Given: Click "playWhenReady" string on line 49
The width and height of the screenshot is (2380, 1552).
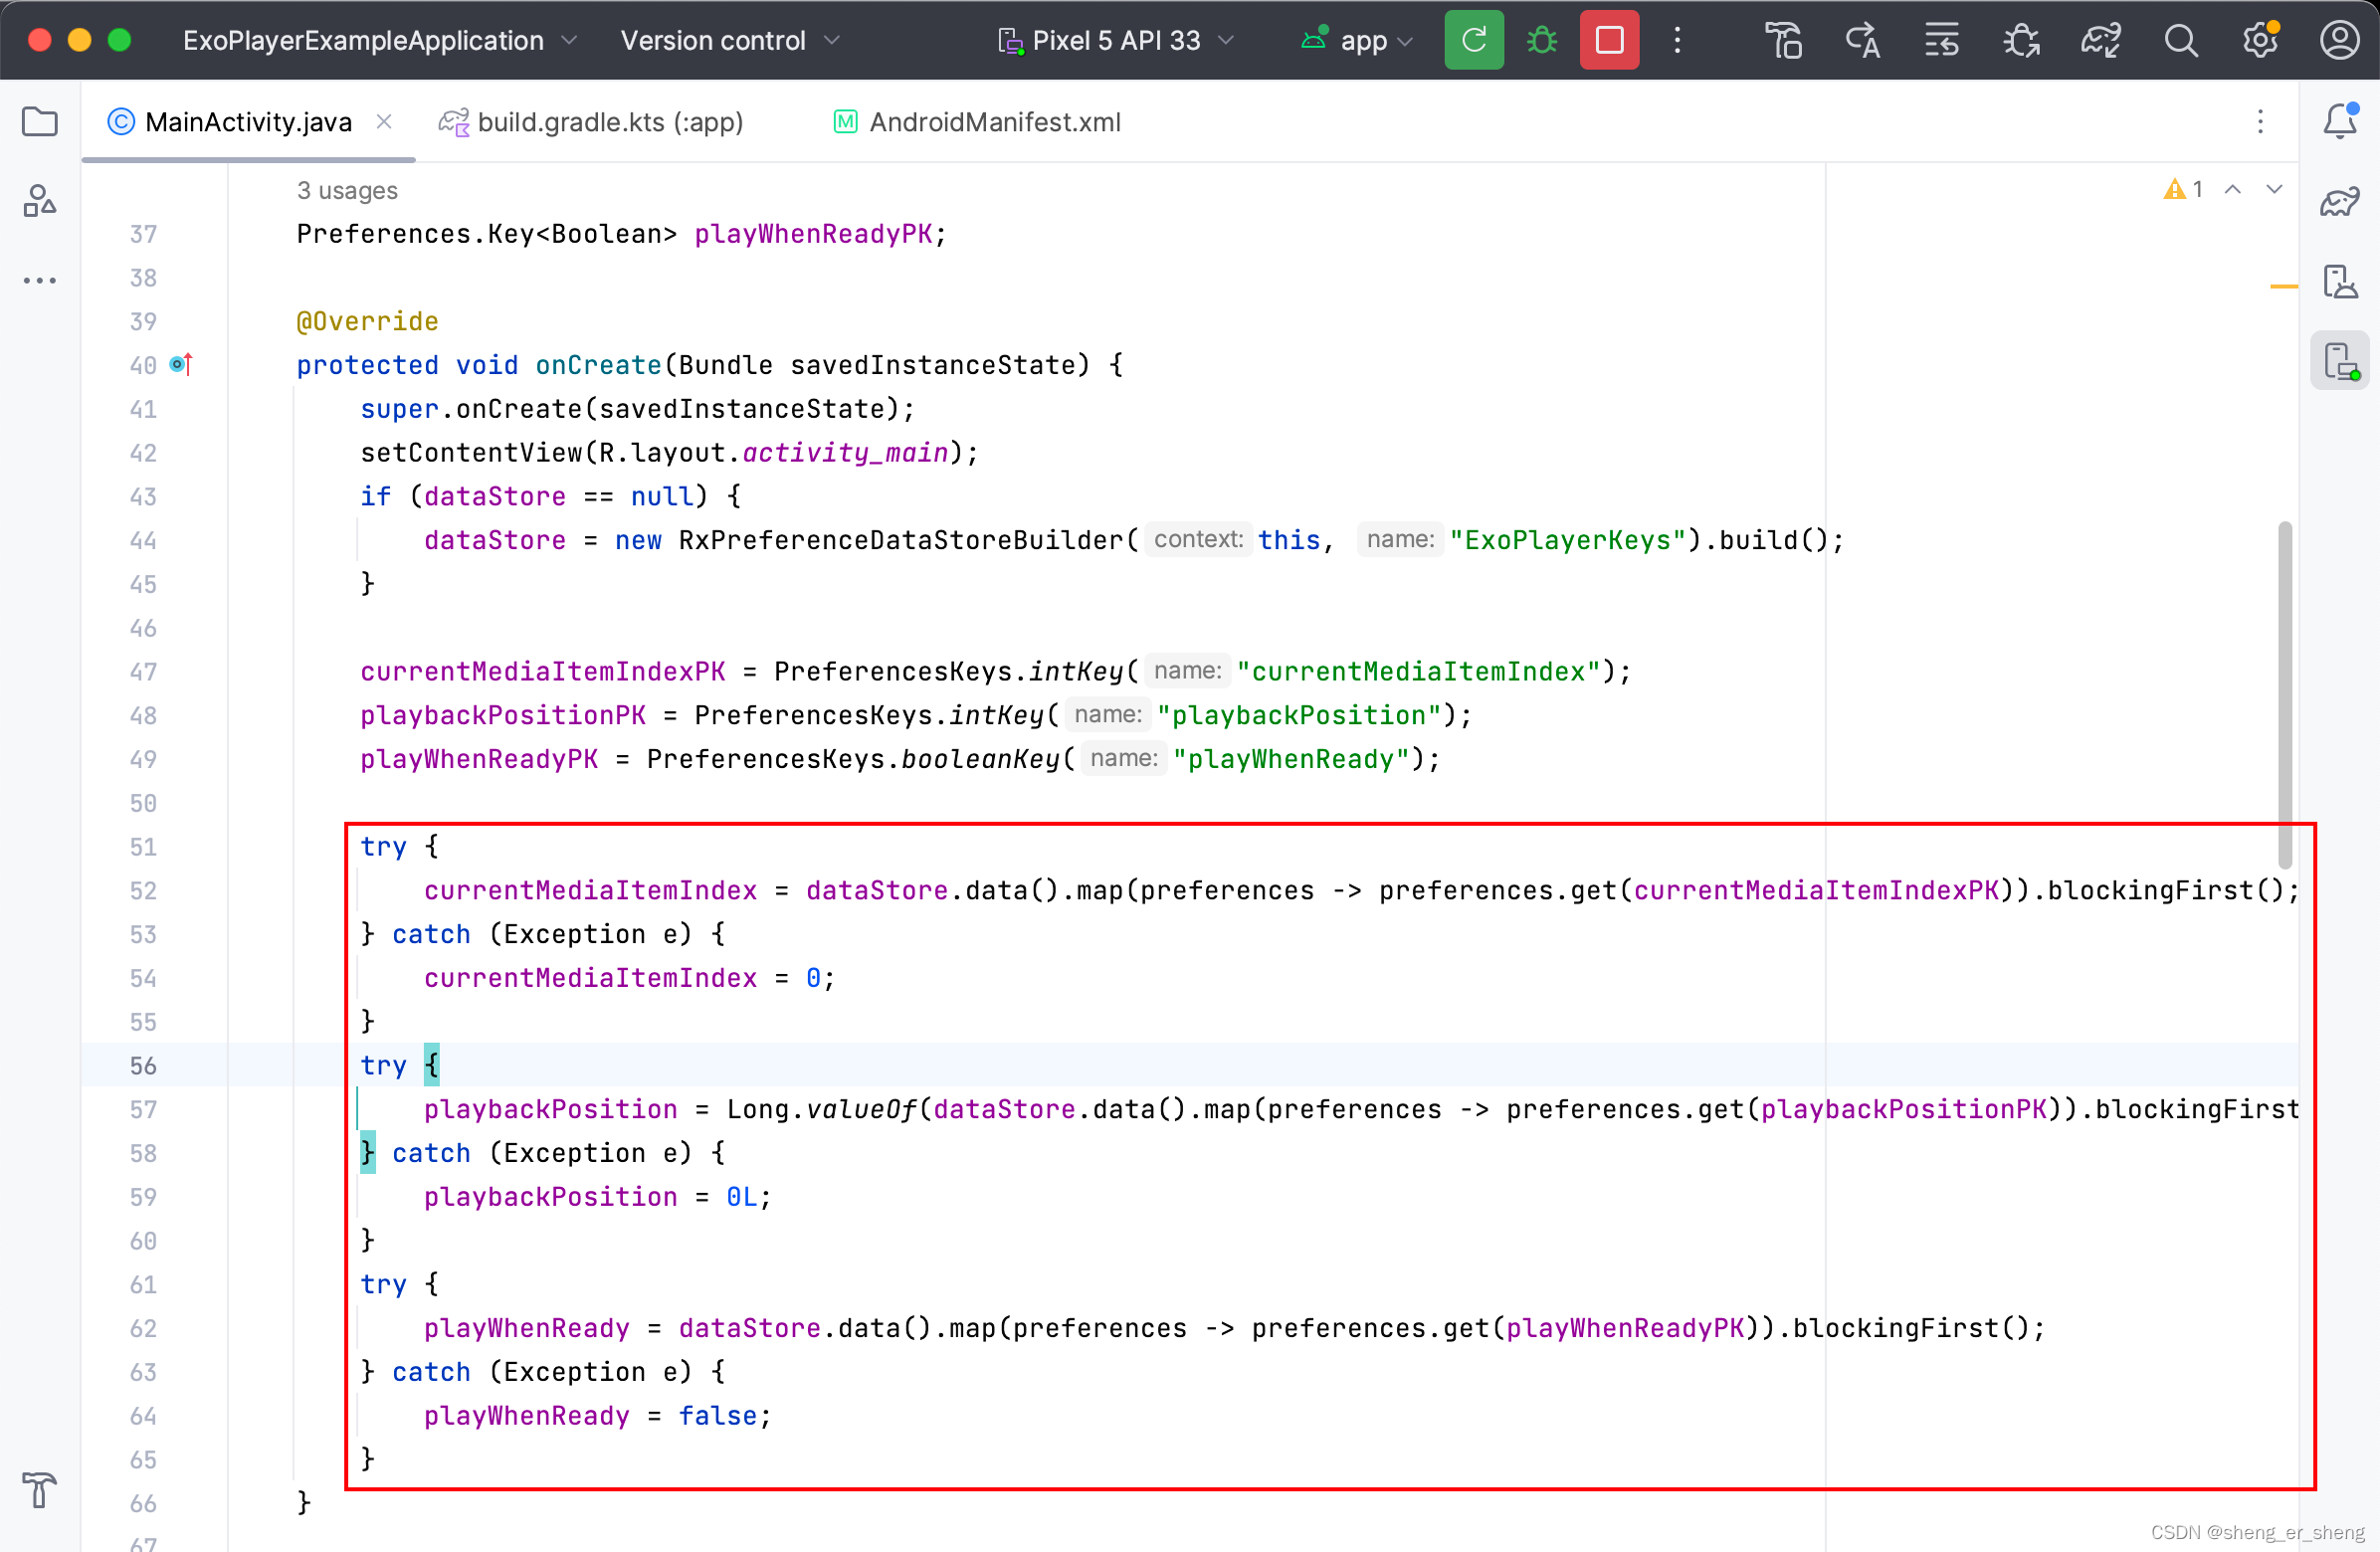Looking at the screenshot, I should tap(1292, 759).
